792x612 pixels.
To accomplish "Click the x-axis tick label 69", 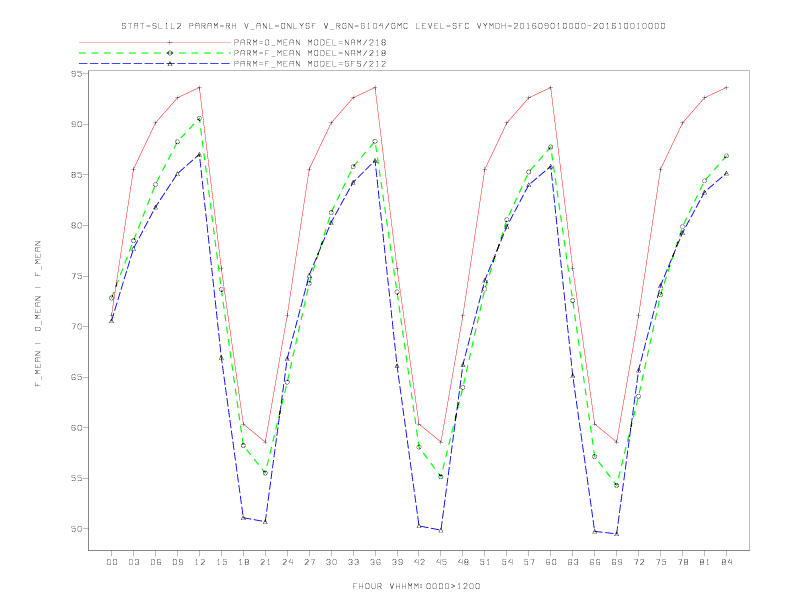I will (x=617, y=562).
